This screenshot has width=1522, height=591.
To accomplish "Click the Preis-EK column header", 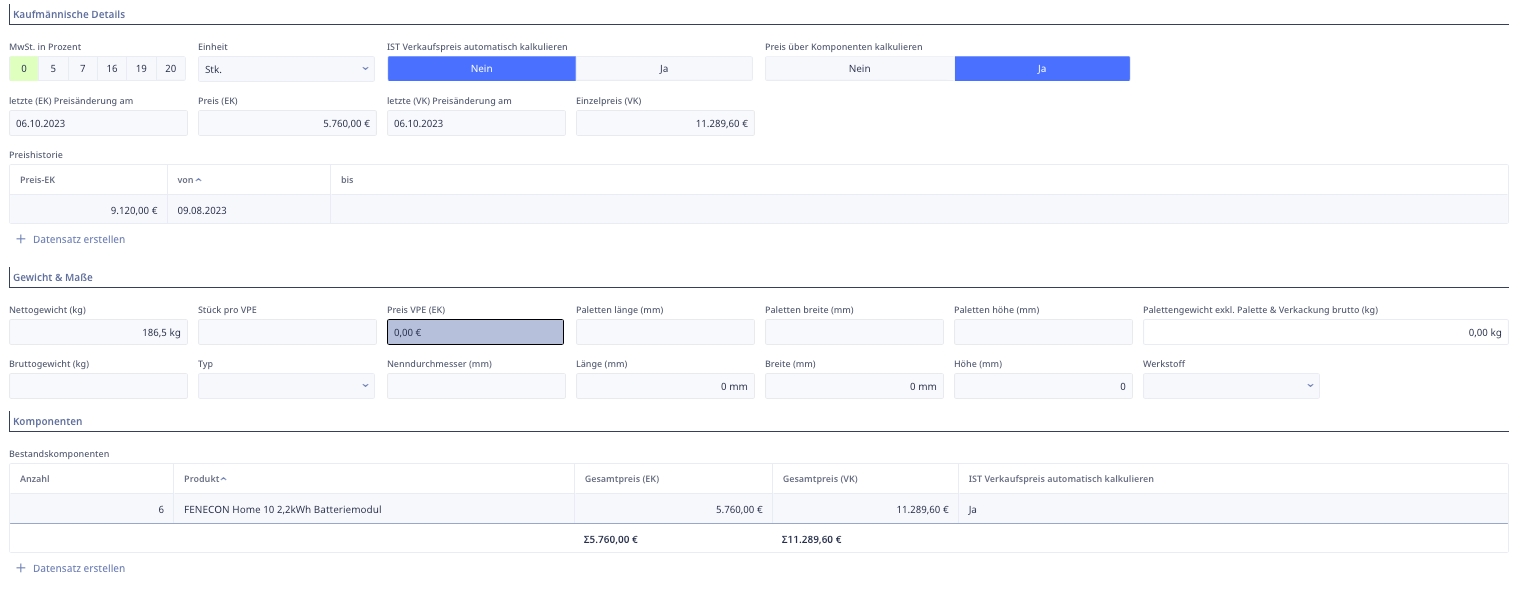I will pos(38,180).
